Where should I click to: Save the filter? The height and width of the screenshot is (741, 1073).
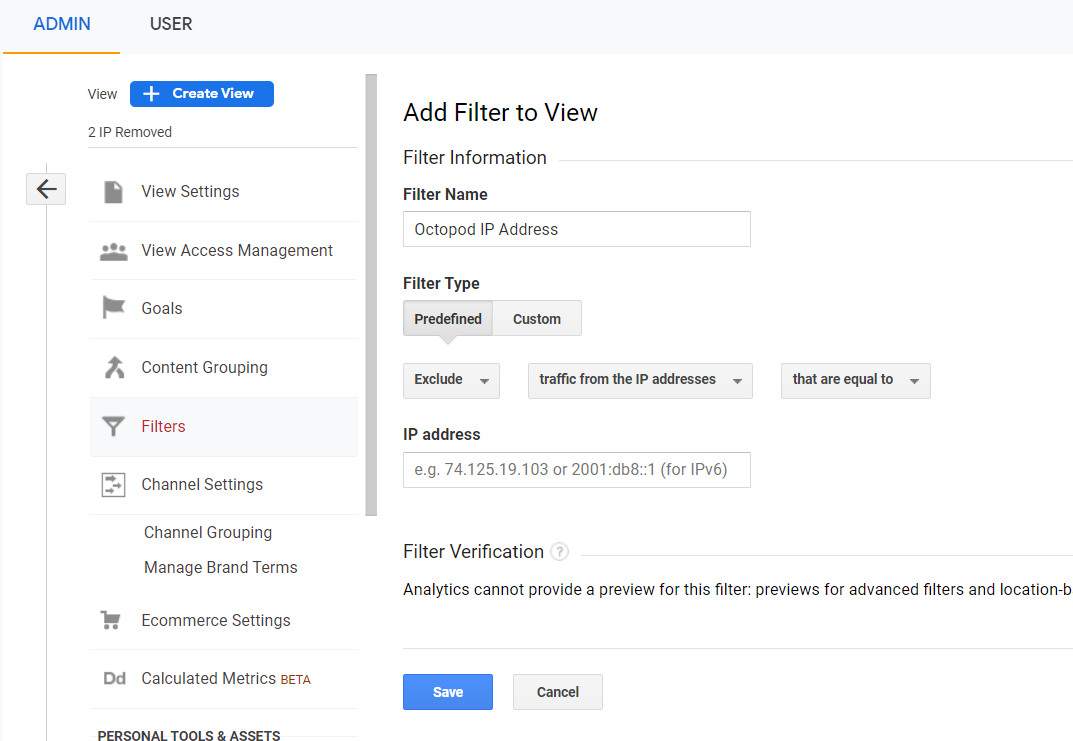[448, 692]
